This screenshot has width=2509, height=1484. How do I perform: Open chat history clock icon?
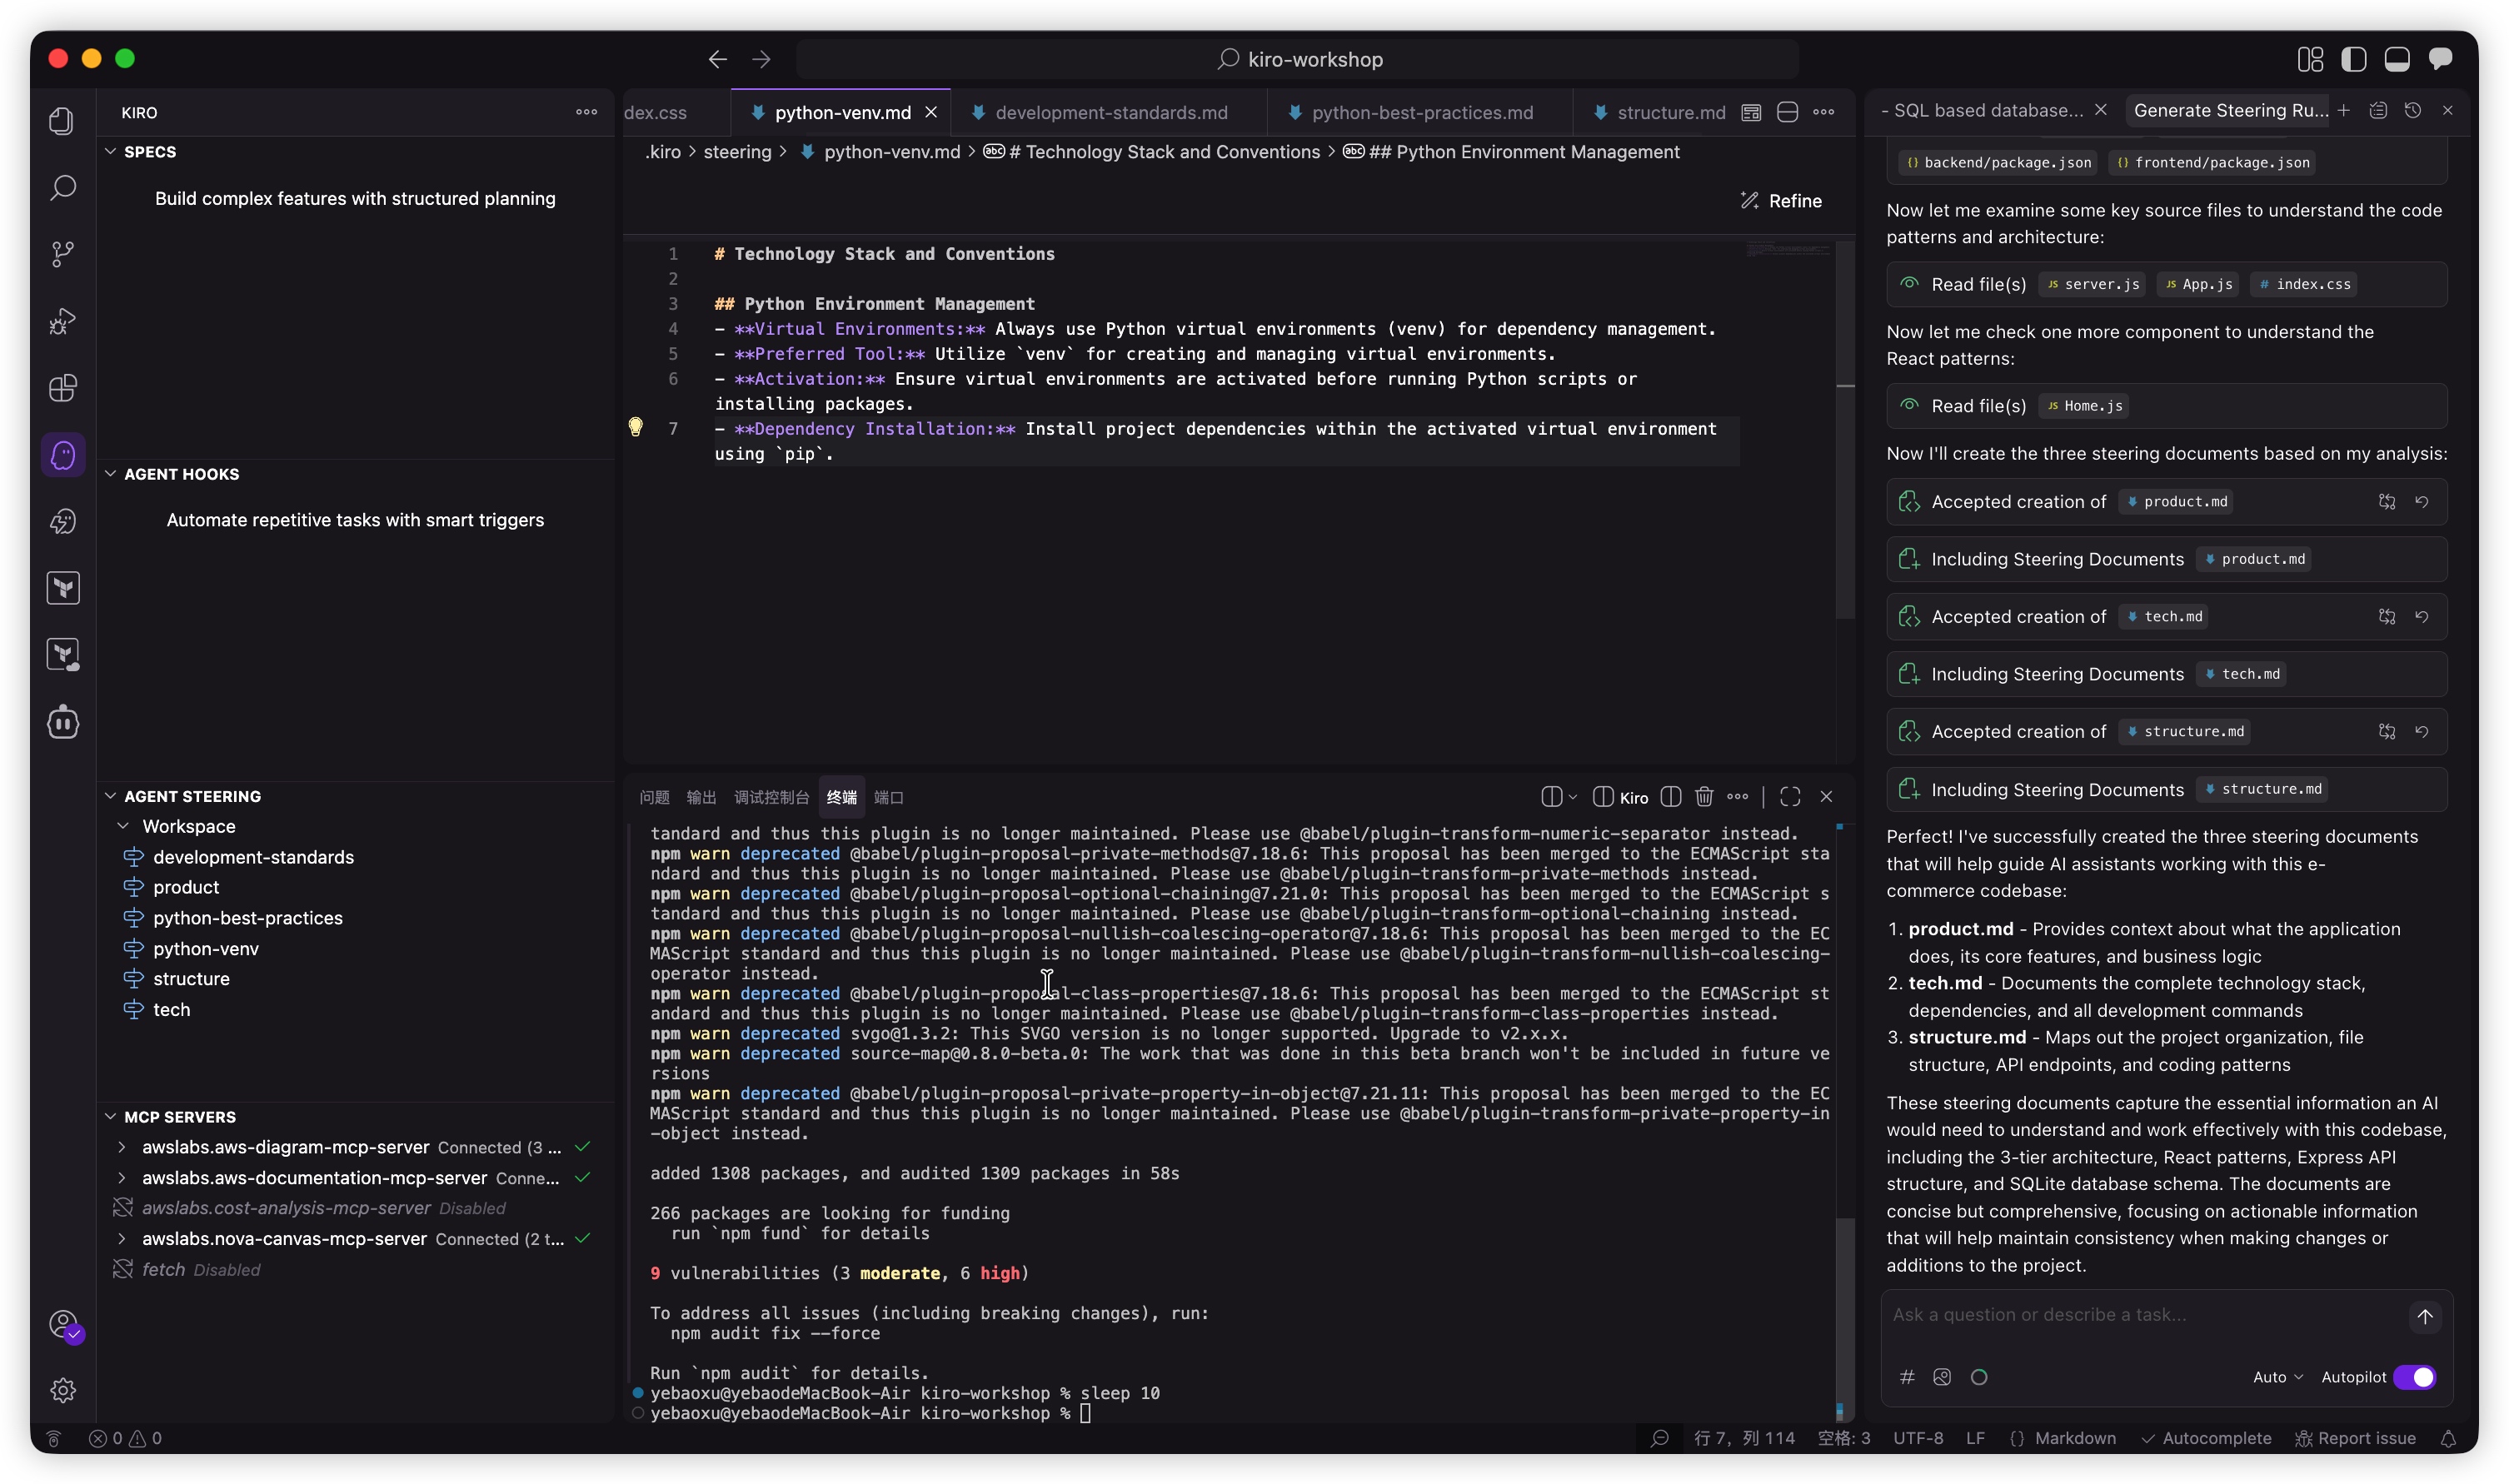[2412, 111]
